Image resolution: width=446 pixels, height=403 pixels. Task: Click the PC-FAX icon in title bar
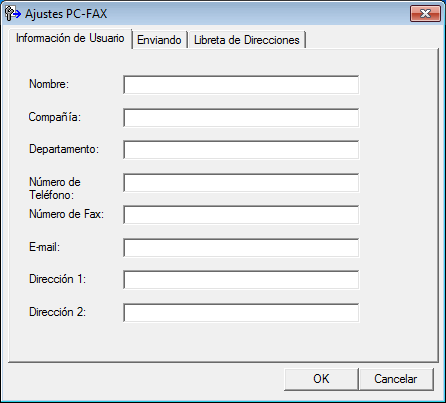[13, 13]
